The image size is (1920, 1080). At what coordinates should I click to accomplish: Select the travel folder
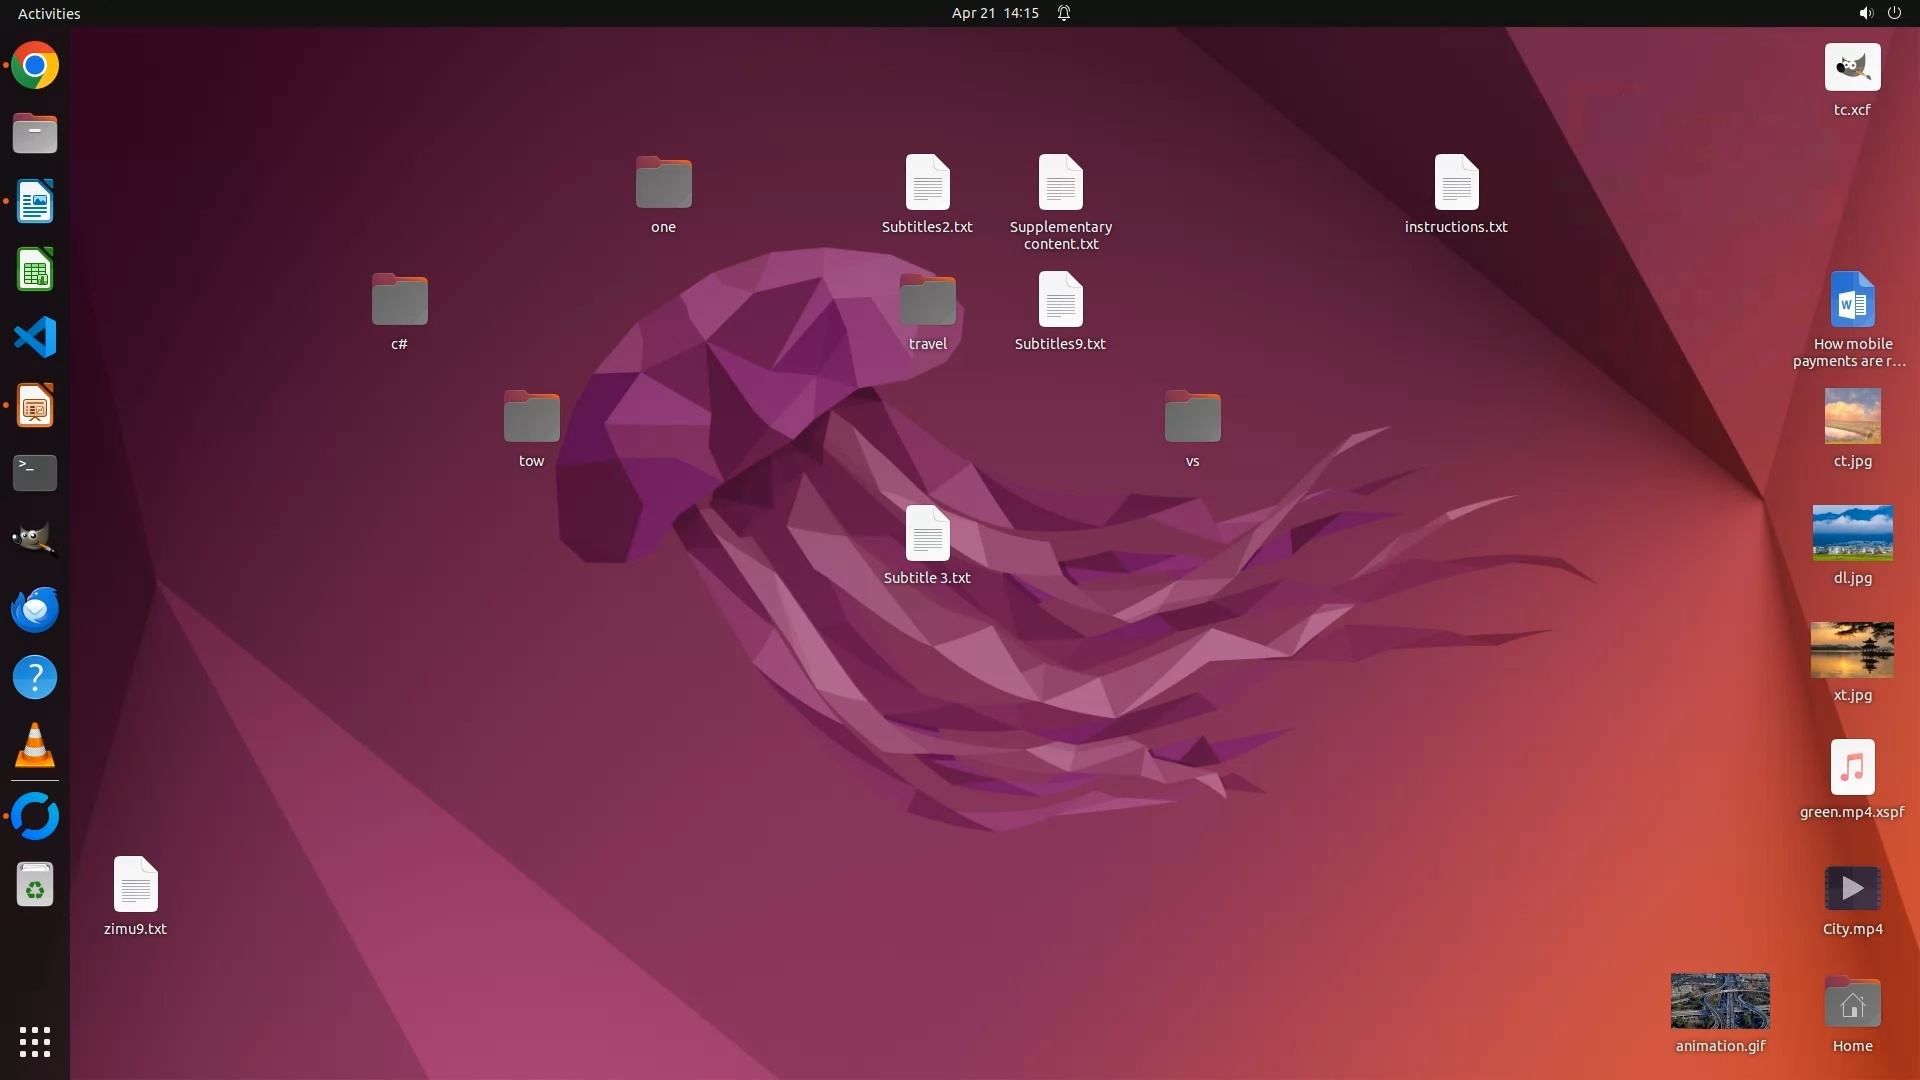[x=927, y=300]
